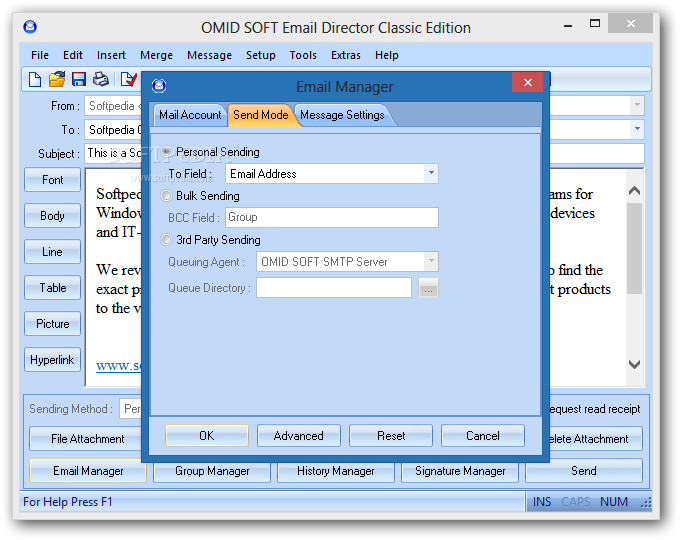This screenshot has width=680, height=540.
Task: Click the Delete Attachment button
Action: pyautogui.click(x=596, y=439)
